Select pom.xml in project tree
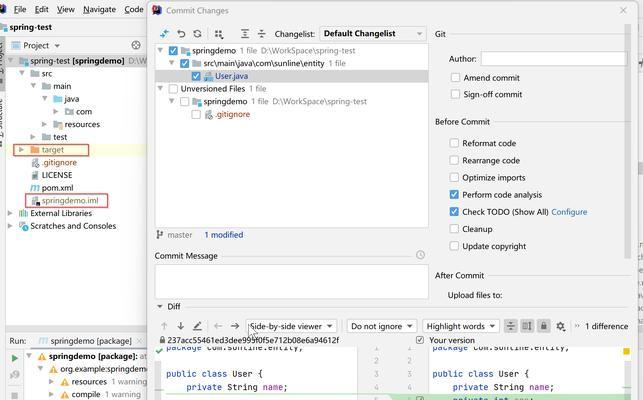 (x=57, y=188)
